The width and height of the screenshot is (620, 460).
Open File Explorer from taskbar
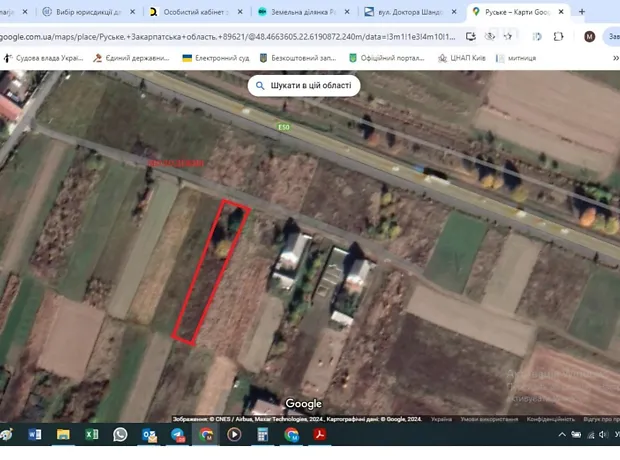tap(63, 435)
